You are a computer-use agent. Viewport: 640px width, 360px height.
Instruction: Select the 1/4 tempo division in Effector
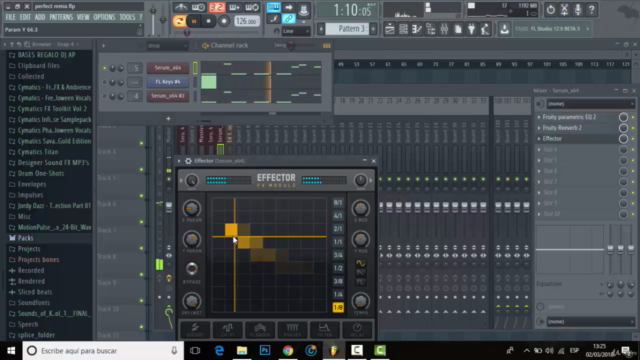click(x=338, y=294)
